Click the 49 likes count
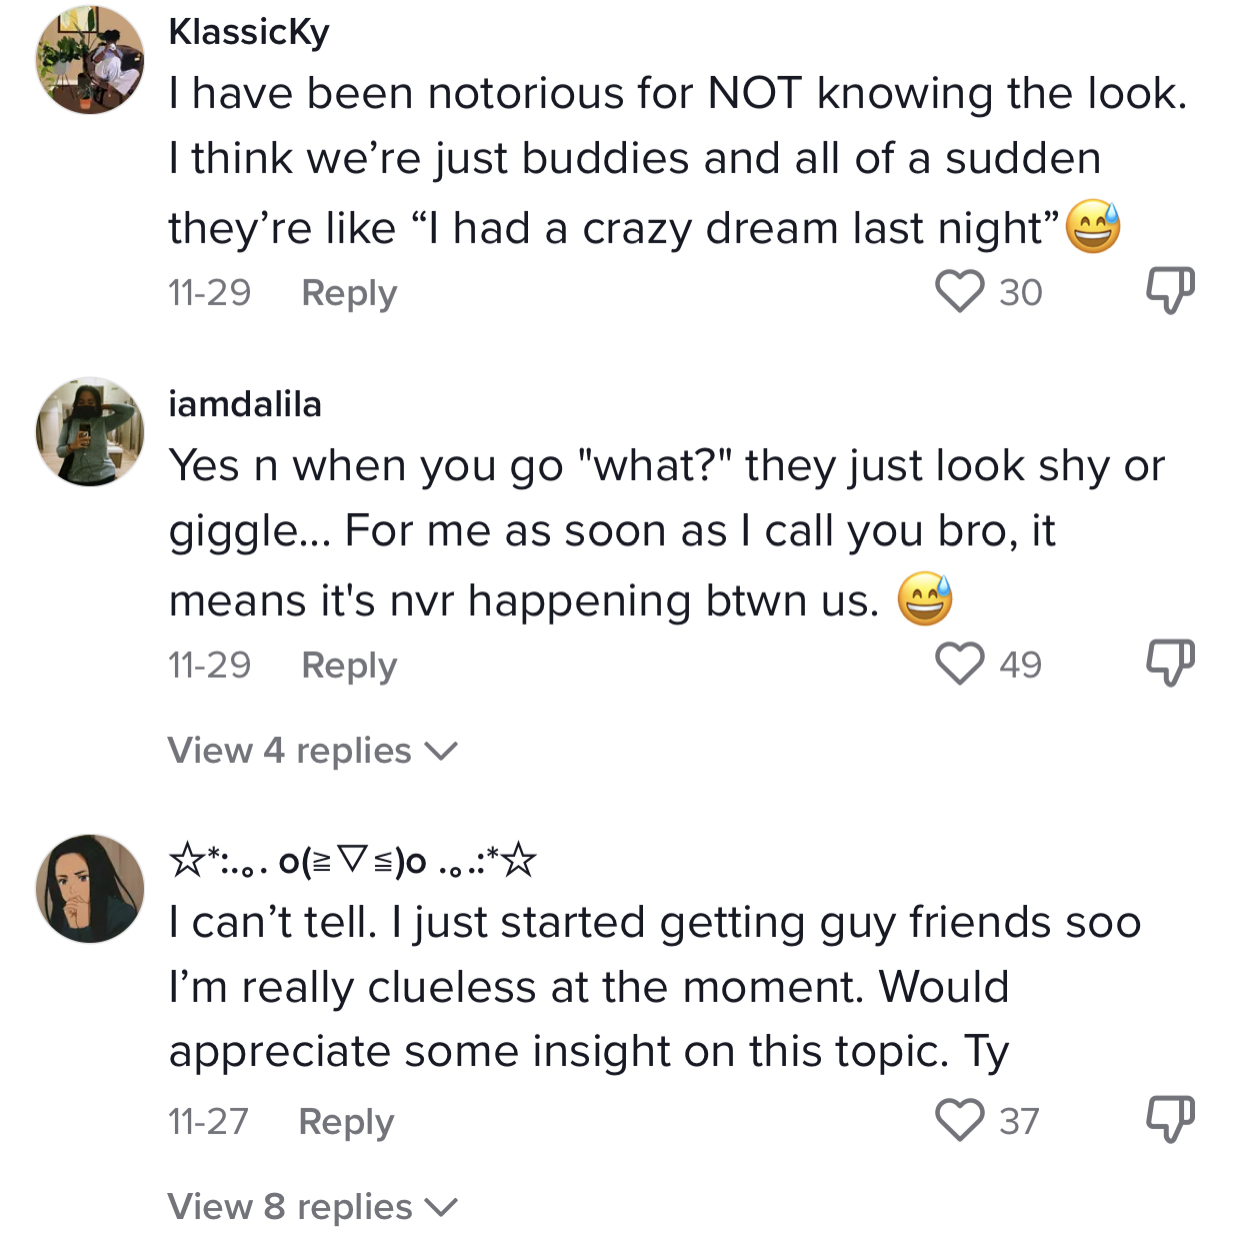This screenshot has height=1242, width=1242. 1020,665
